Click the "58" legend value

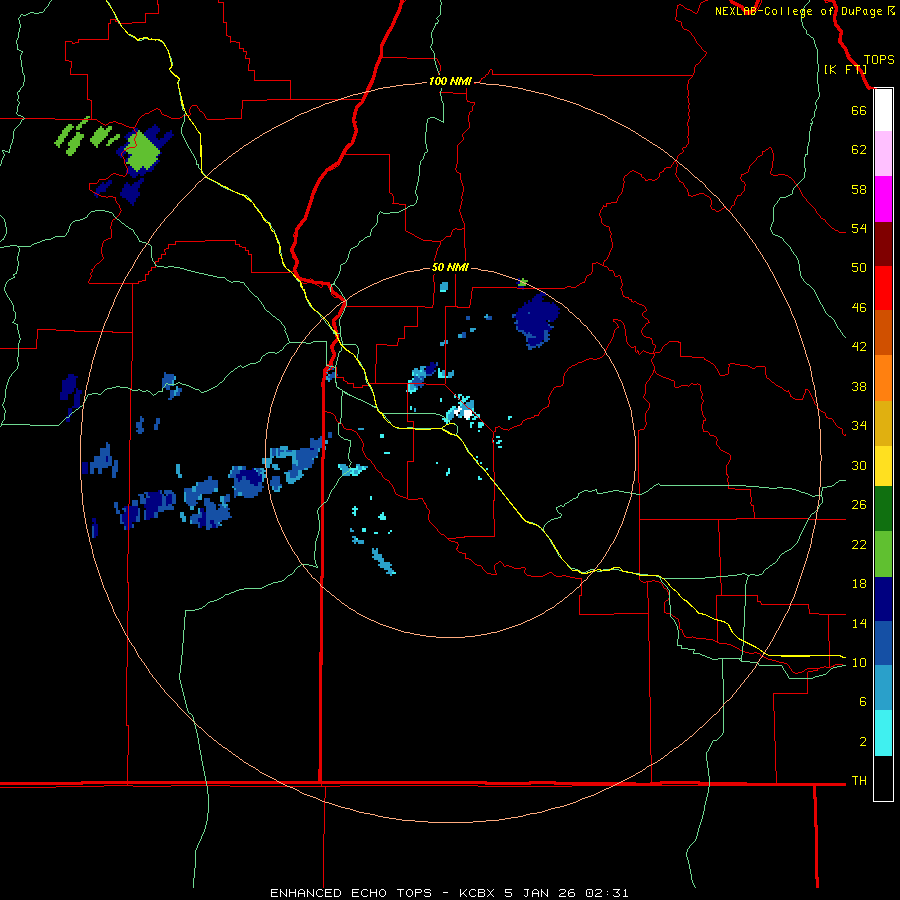[859, 189]
